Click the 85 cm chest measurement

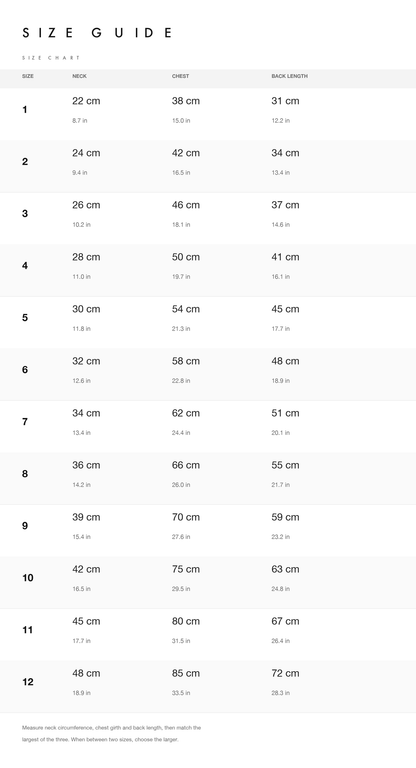click(186, 673)
